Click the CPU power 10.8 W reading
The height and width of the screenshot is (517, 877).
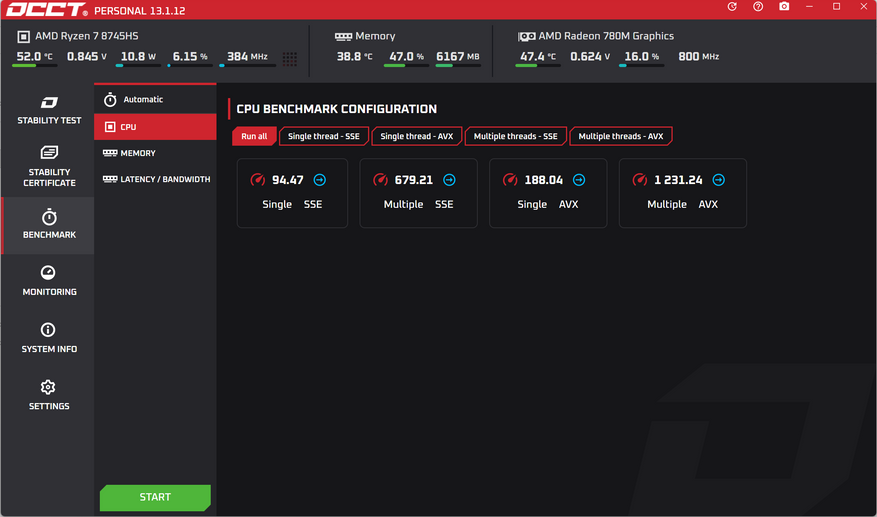coord(139,57)
